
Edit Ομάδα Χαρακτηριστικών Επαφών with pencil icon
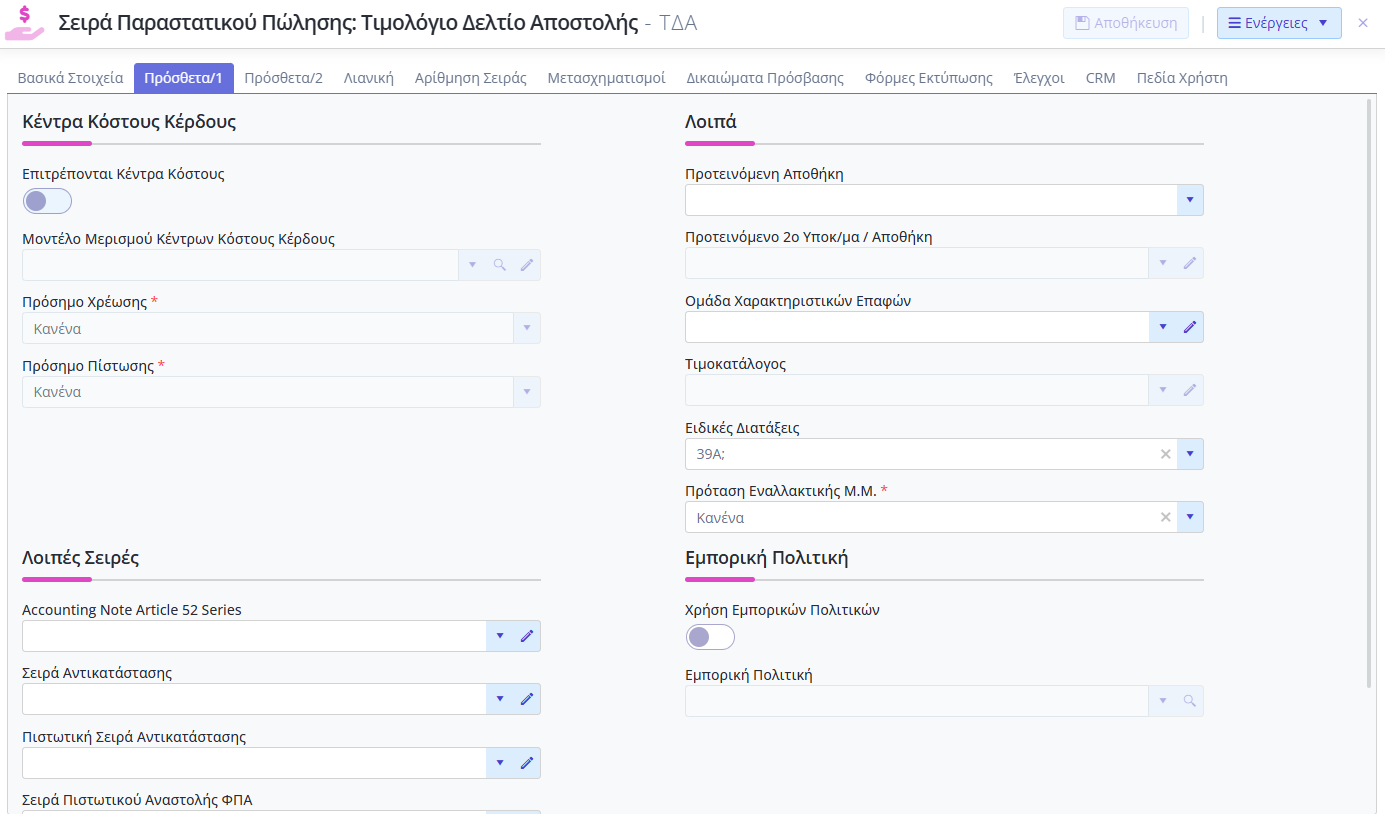point(1189,327)
